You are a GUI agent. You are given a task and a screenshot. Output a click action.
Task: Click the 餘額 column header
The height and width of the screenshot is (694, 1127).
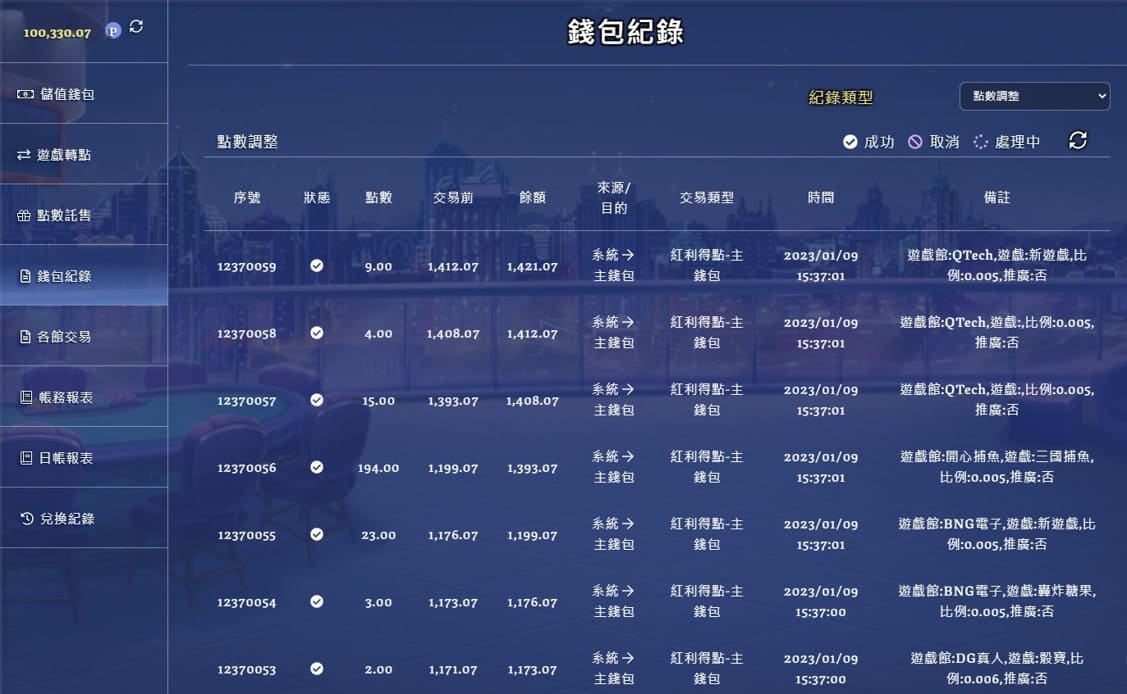(x=532, y=197)
